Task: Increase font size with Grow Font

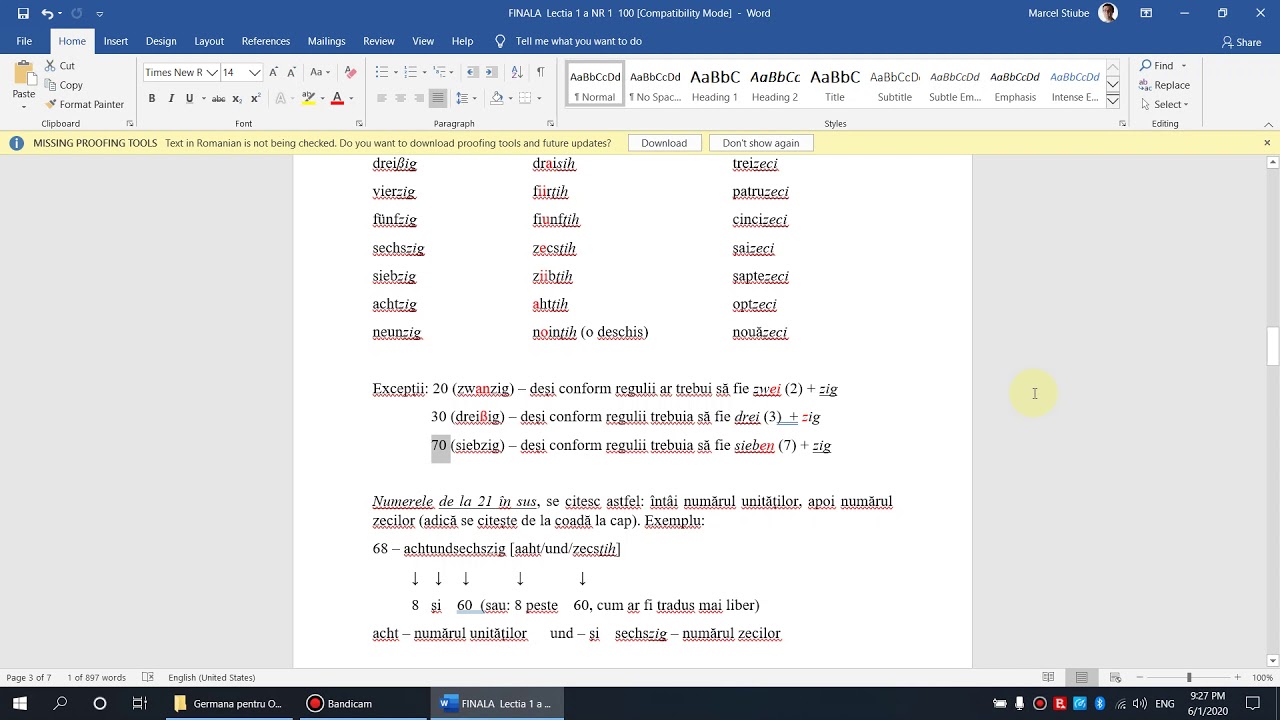Action: 273,72
